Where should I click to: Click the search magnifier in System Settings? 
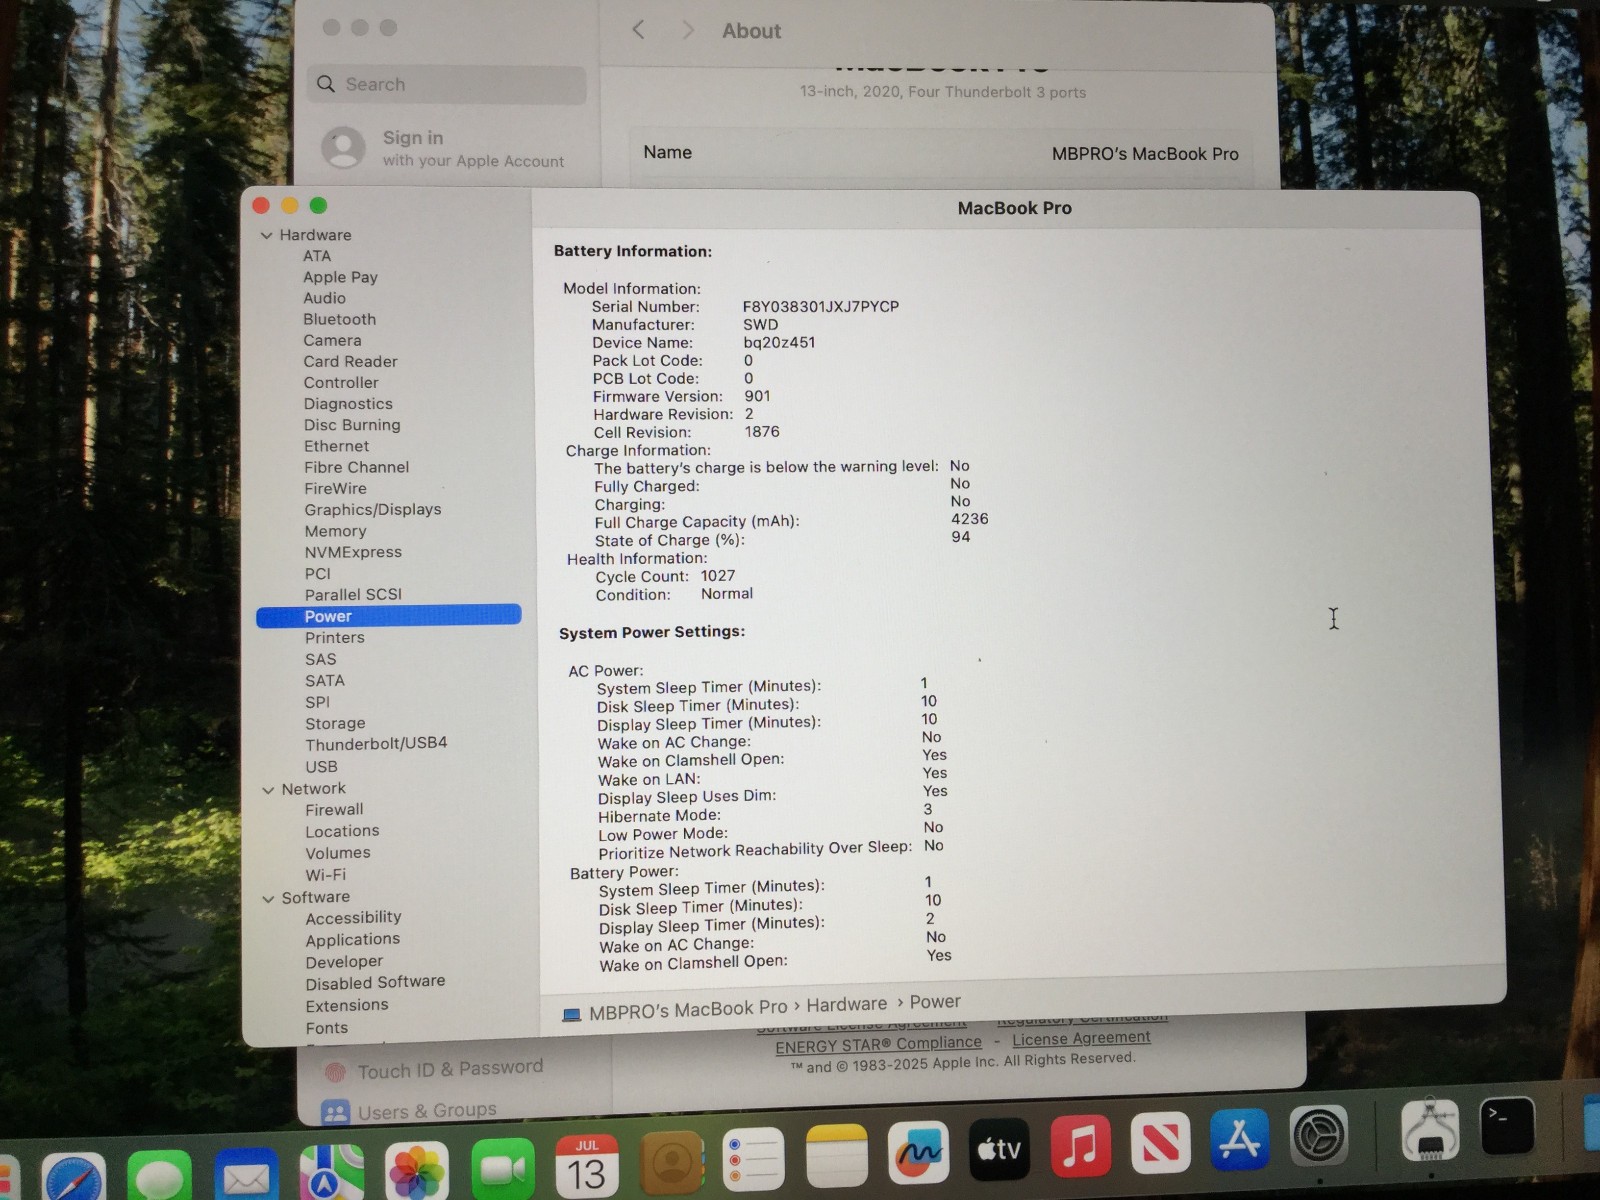[x=326, y=85]
